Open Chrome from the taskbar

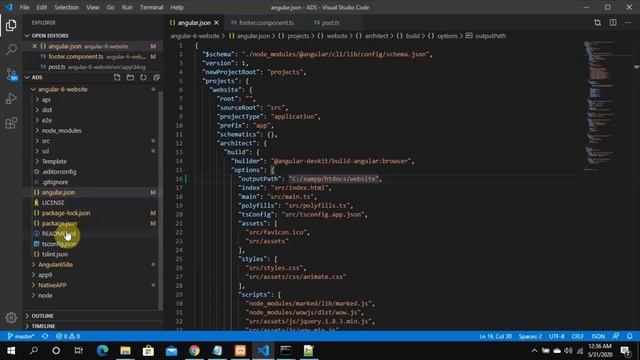pyautogui.click(x=194, y=351)
